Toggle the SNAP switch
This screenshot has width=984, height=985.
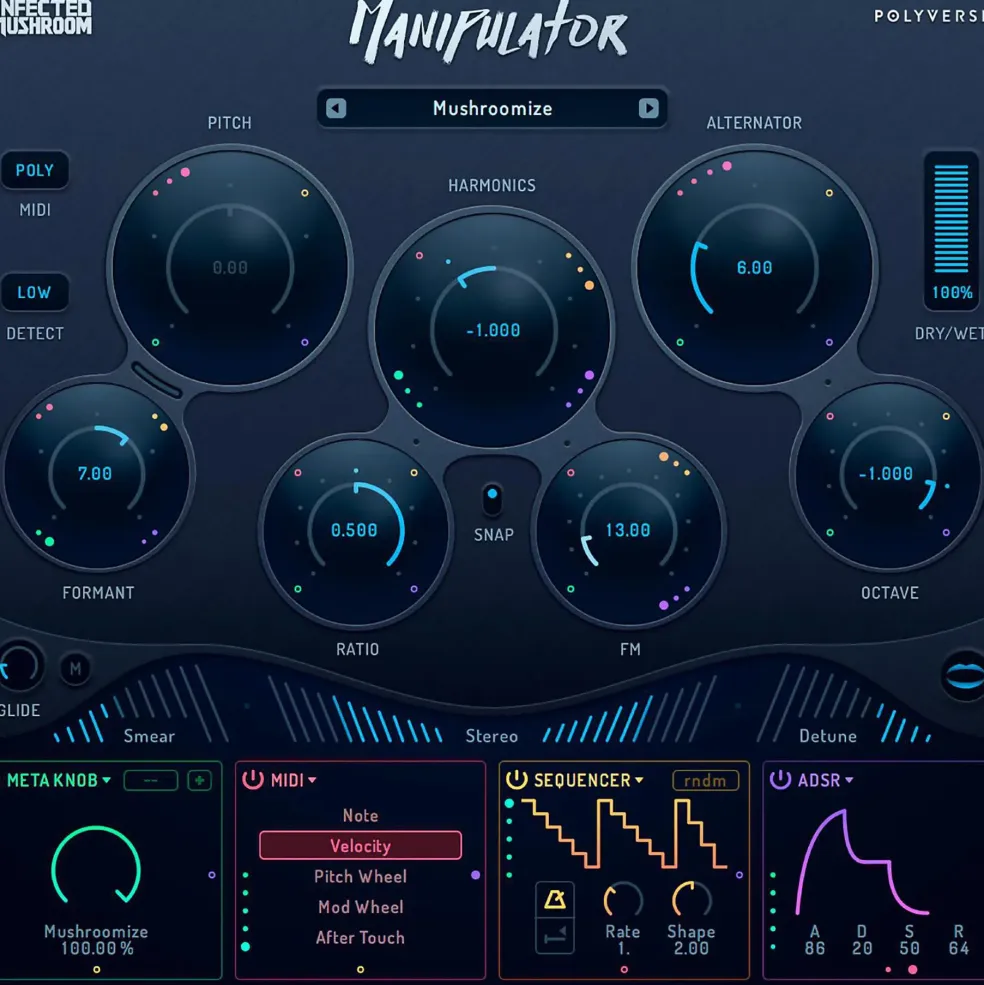[492, 499]
